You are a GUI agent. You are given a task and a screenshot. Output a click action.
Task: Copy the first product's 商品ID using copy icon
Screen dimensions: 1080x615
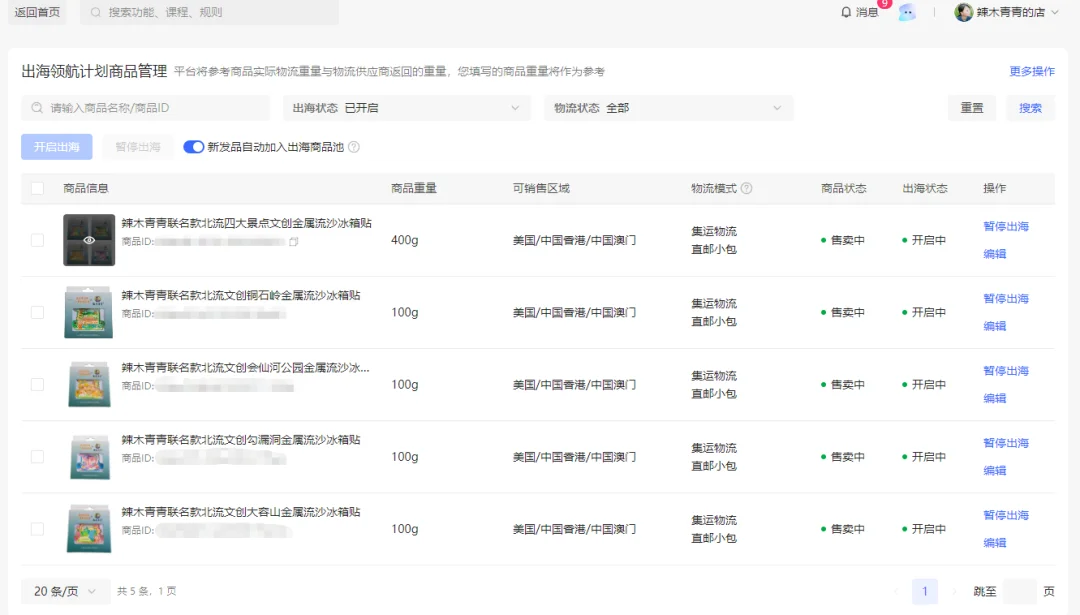[293, 243]
